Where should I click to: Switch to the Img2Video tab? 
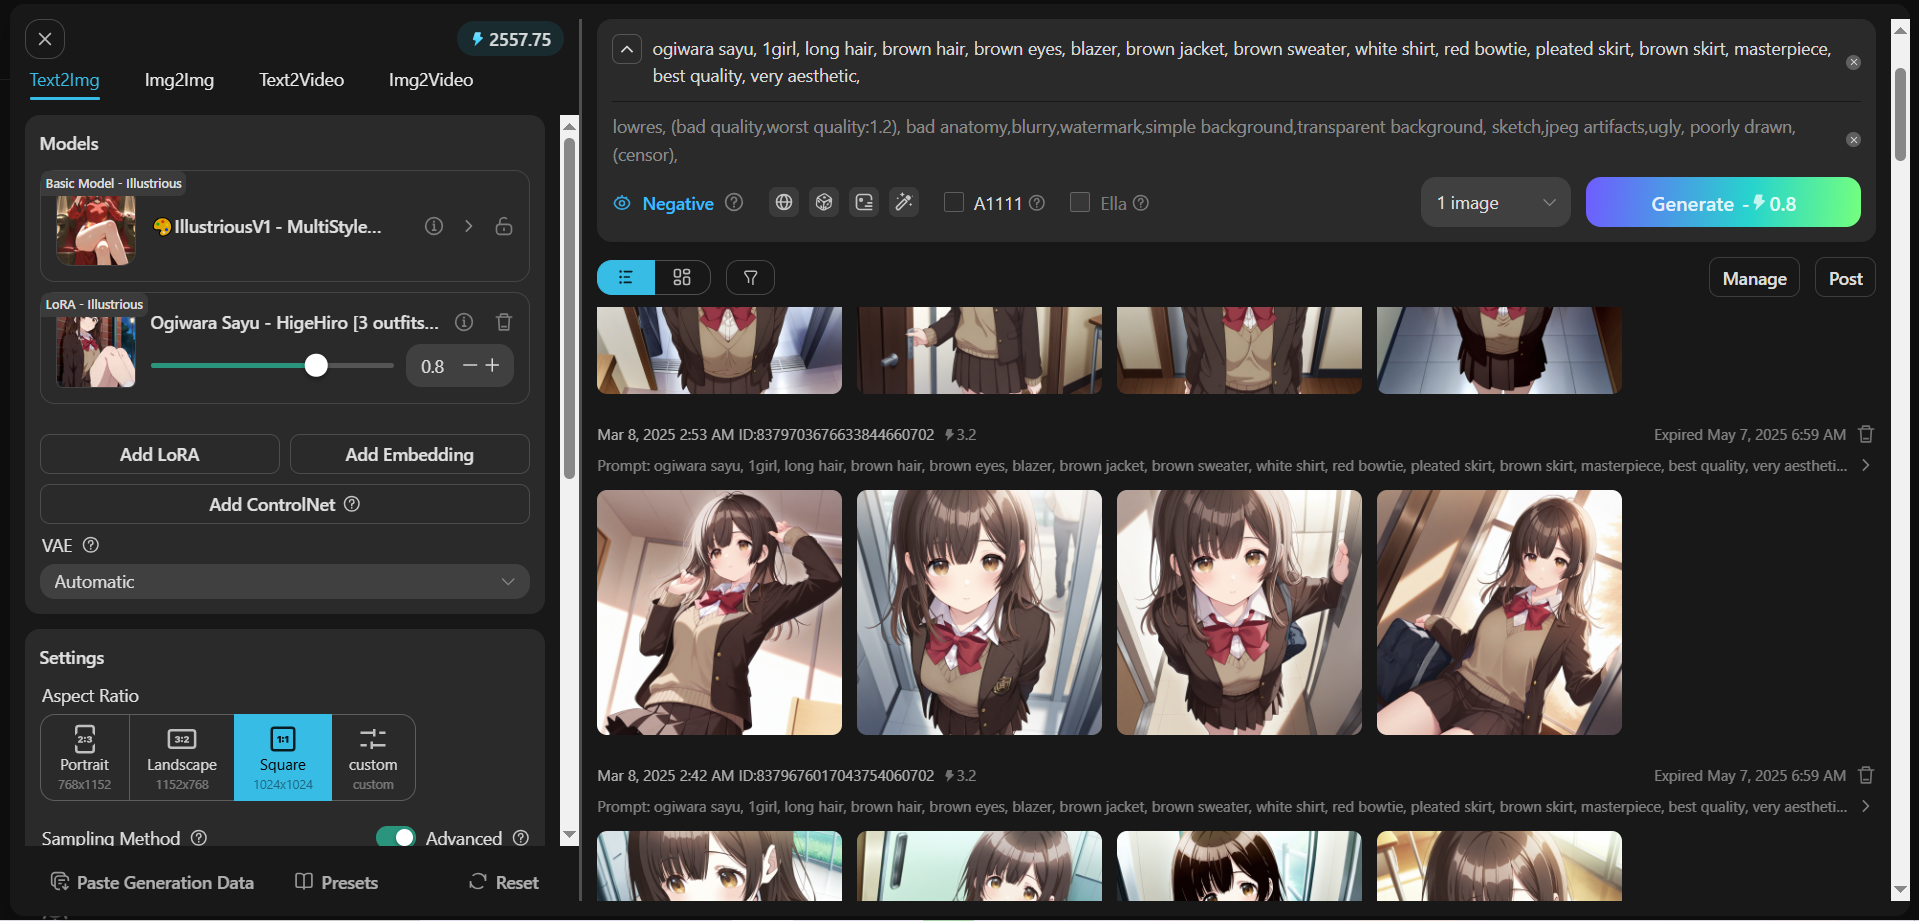431,80
